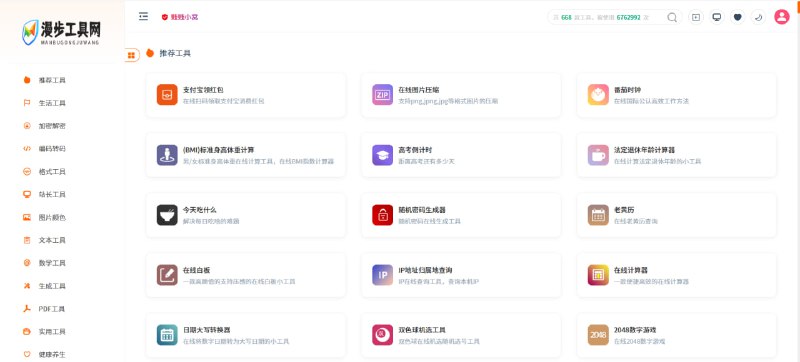Collapse the sidebar with the menu toggle icon

143,16
